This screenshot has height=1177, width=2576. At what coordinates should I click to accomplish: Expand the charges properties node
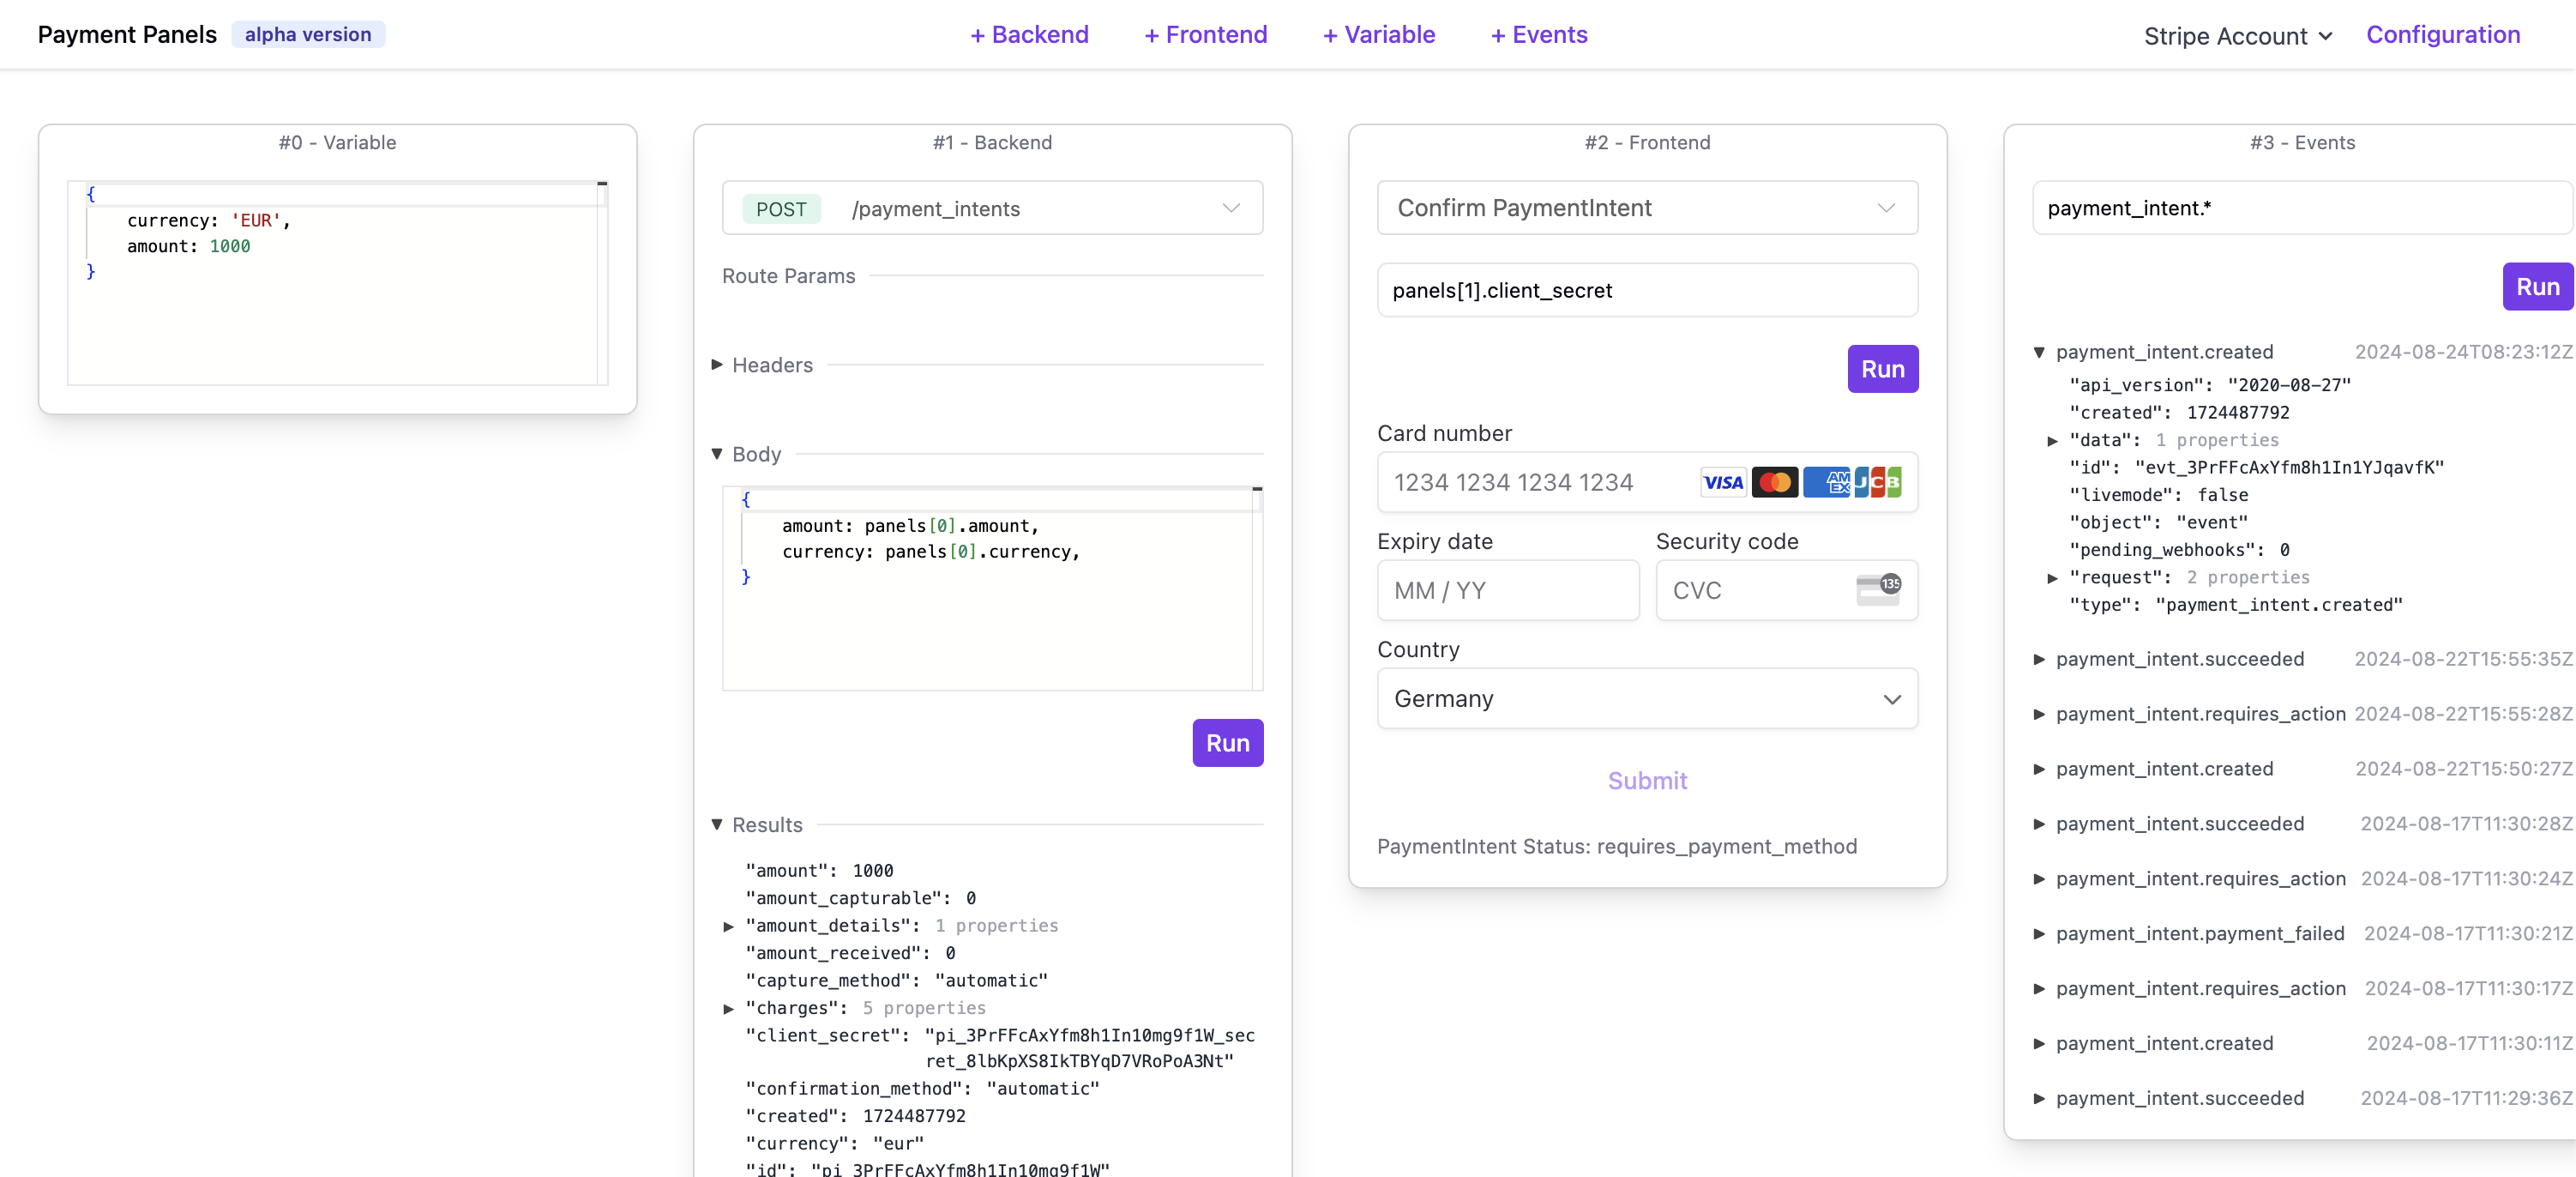point(729,1009)
